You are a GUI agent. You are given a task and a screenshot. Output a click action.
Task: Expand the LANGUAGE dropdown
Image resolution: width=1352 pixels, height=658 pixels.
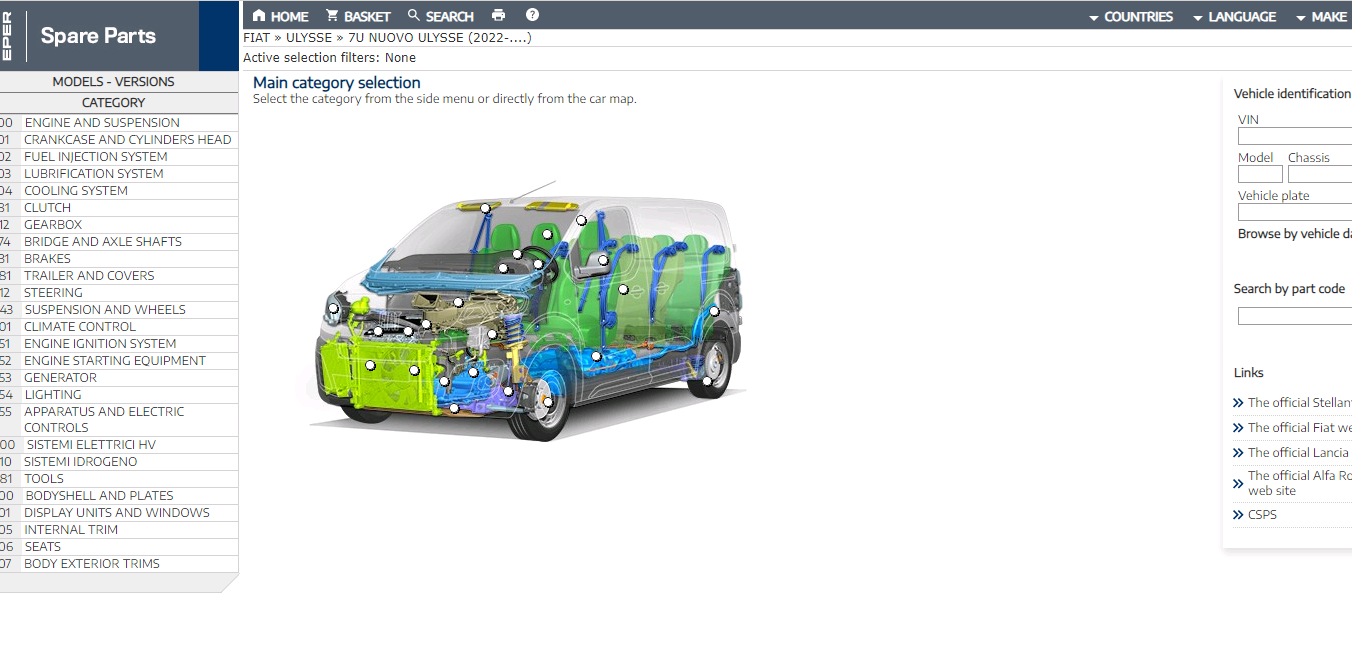click(1234, 17)
